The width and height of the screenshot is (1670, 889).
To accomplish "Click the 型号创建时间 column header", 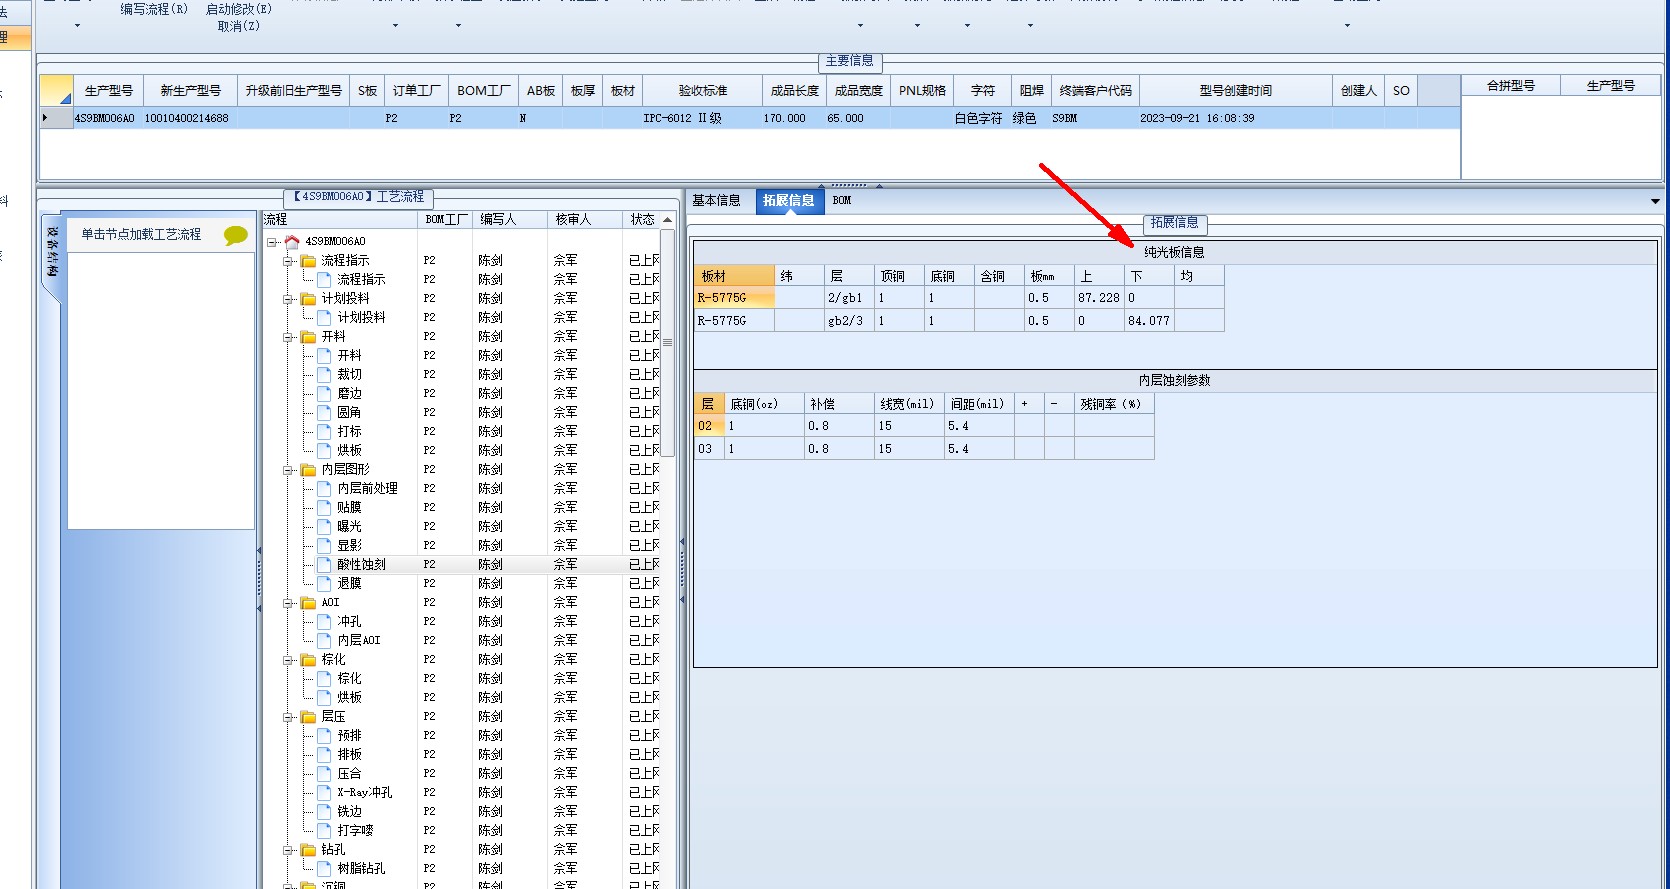I will coord(1235,90).
